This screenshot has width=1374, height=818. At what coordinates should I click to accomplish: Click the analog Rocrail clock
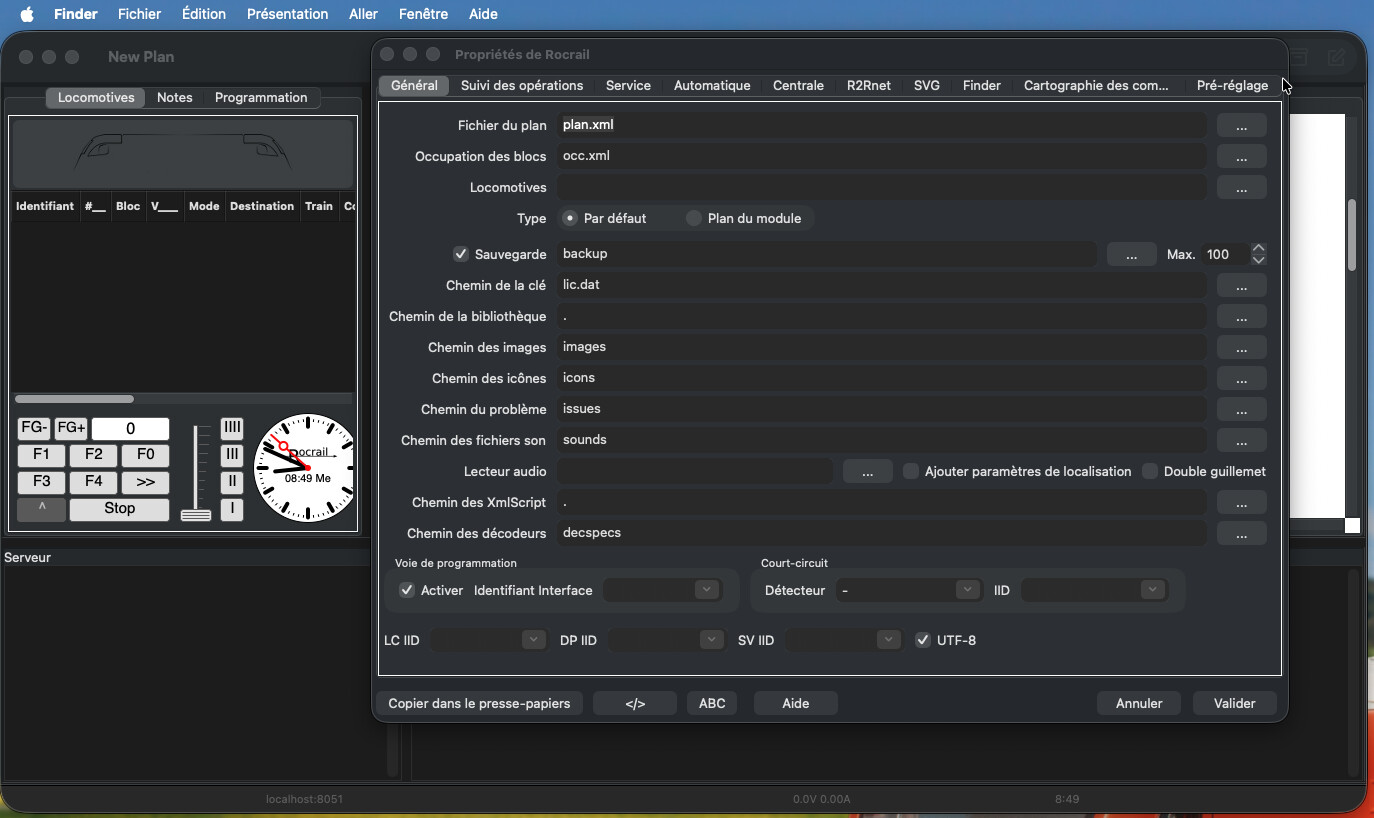(305, 468)
